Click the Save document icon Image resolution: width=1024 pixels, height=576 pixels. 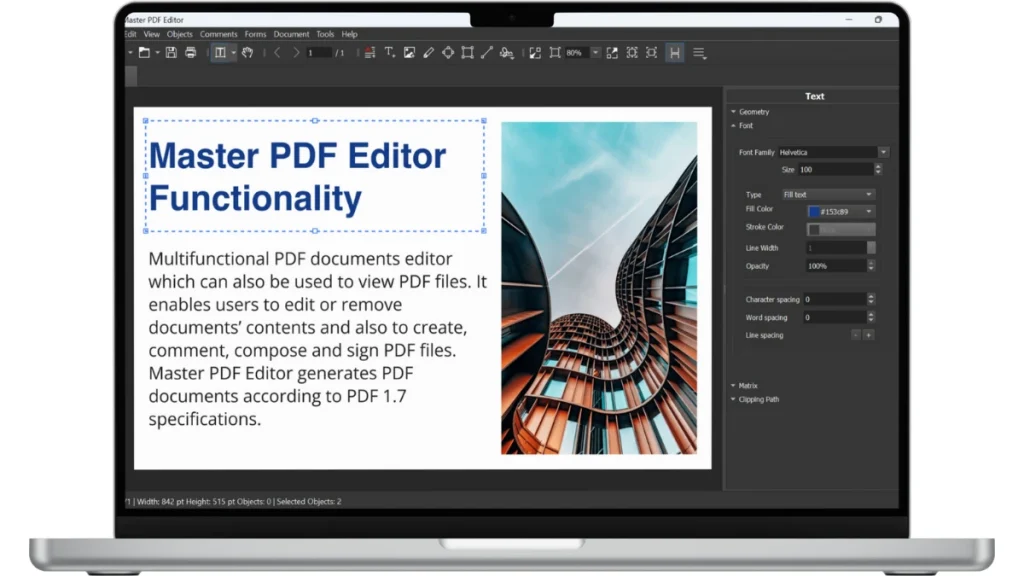click(171, 53)
